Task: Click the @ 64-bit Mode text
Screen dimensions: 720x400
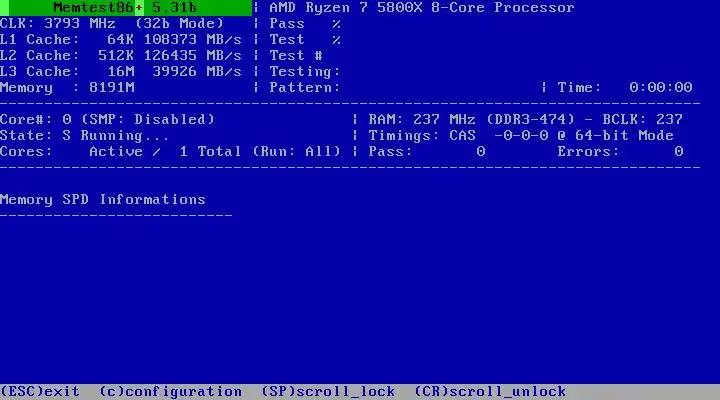Action: pos(616,136)
